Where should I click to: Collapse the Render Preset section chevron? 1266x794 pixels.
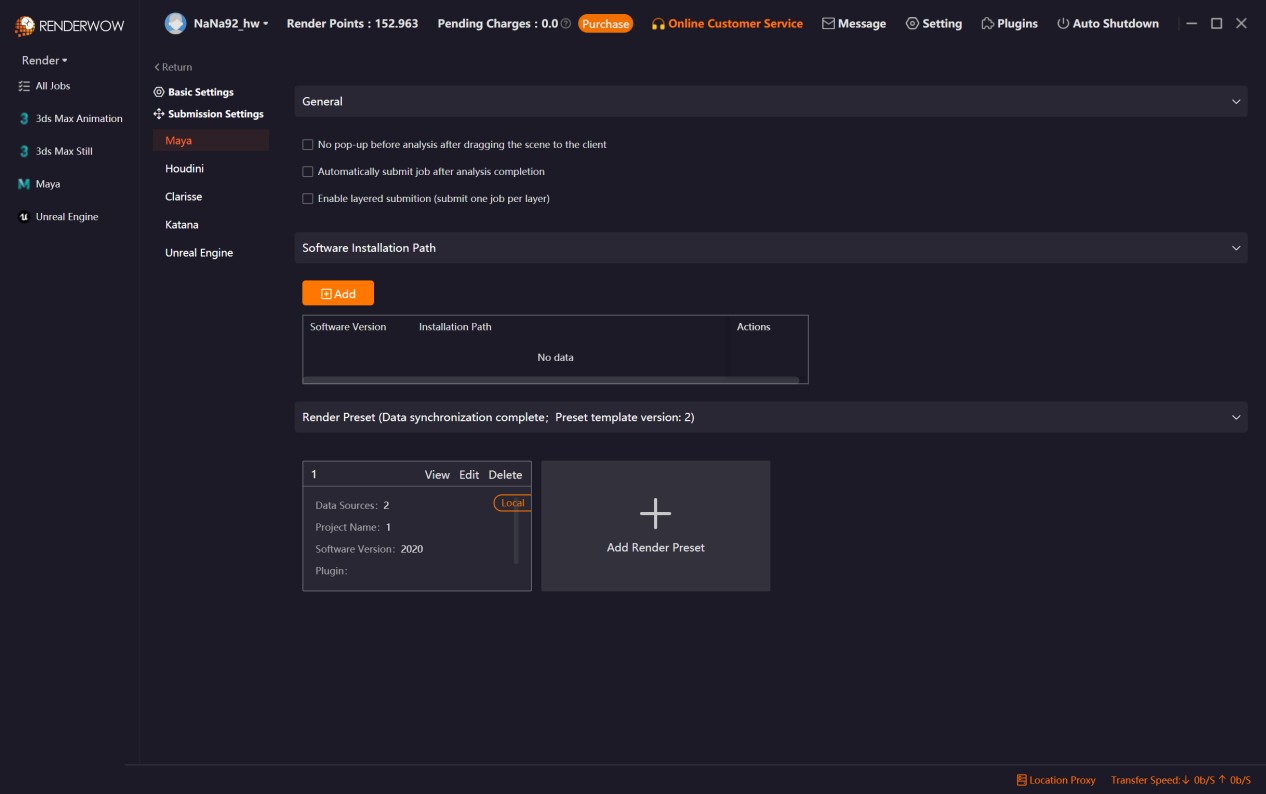[x=1236, y=418]
